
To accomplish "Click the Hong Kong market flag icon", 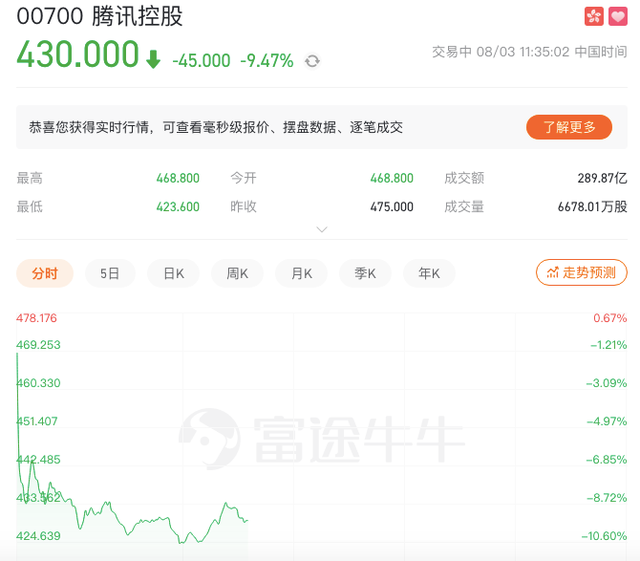I will coord(593,16).
